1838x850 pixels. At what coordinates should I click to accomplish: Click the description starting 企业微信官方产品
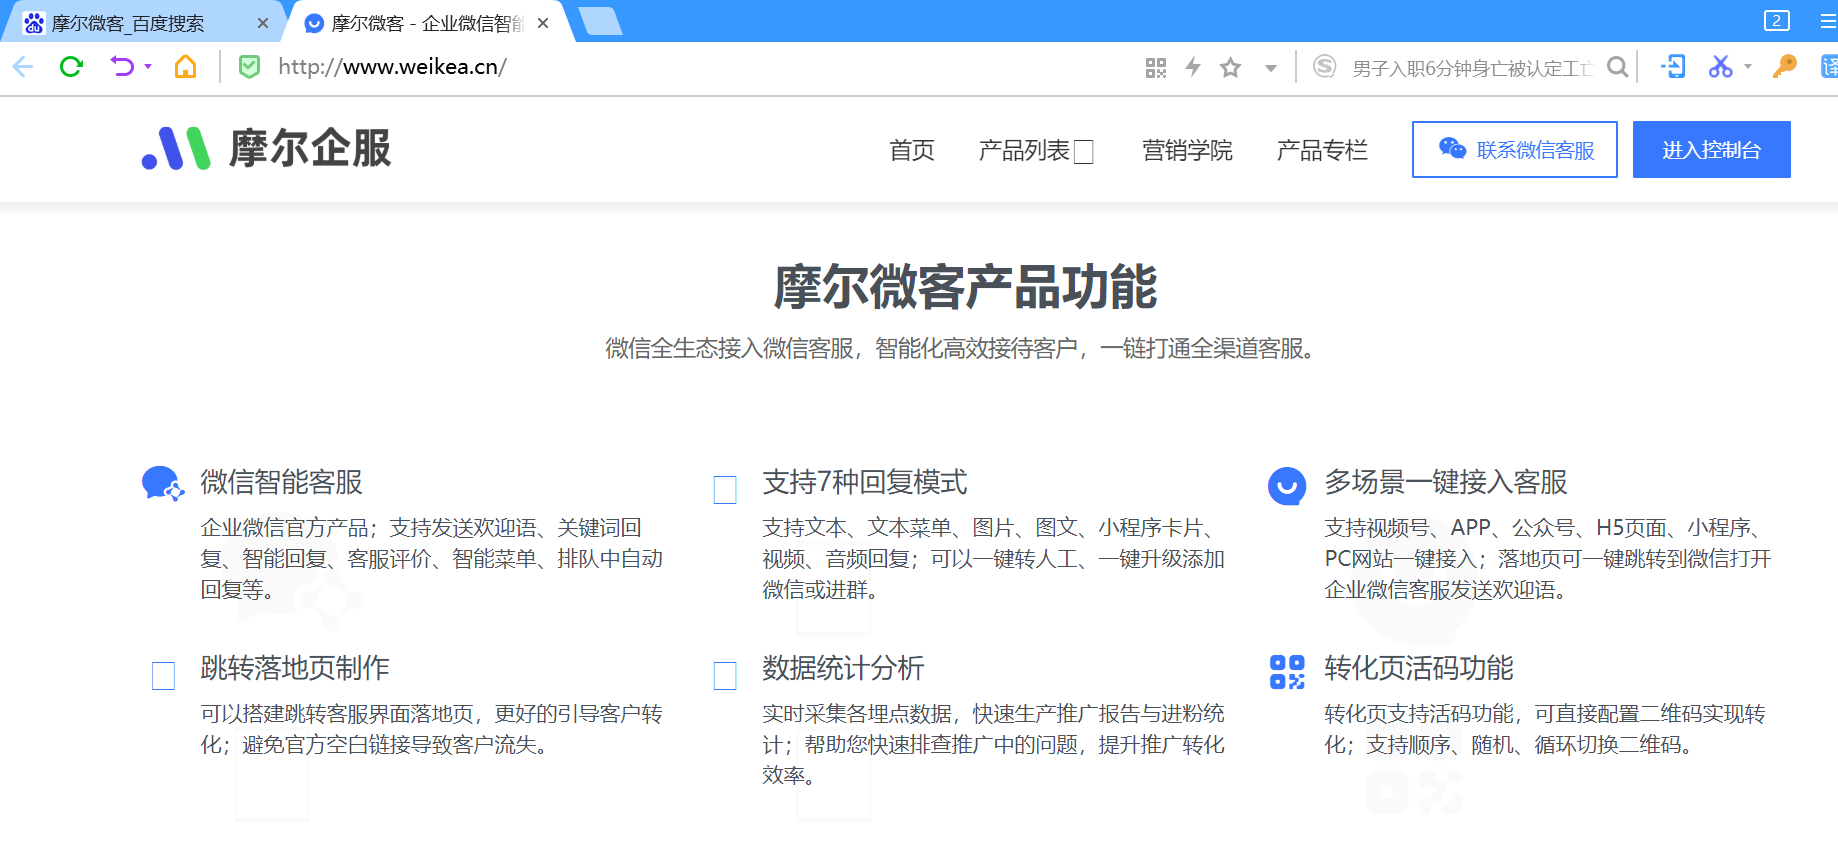(432, 558)
